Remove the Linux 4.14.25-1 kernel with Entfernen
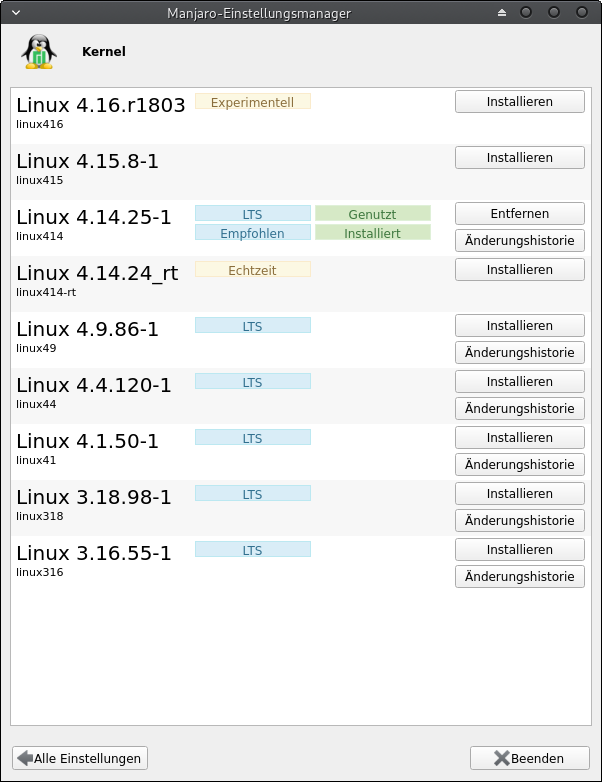602x782 pixels. (x=519, y=214)
